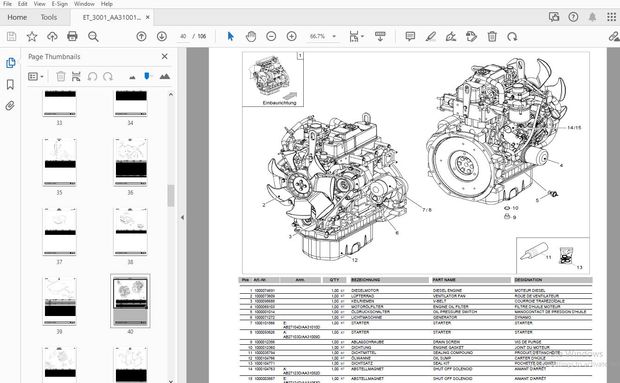
Task: Select page 38 thumbnail
Action: (x=130, y=232)
